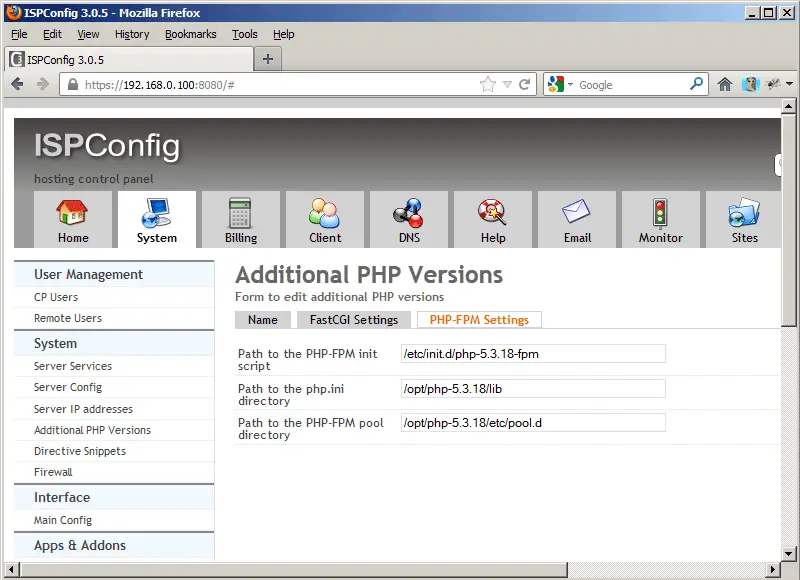The width and height of the screenshot is (800, 580).
Task: Switch to the FastCGI Settings tab
Action: (x=354, y=320)
